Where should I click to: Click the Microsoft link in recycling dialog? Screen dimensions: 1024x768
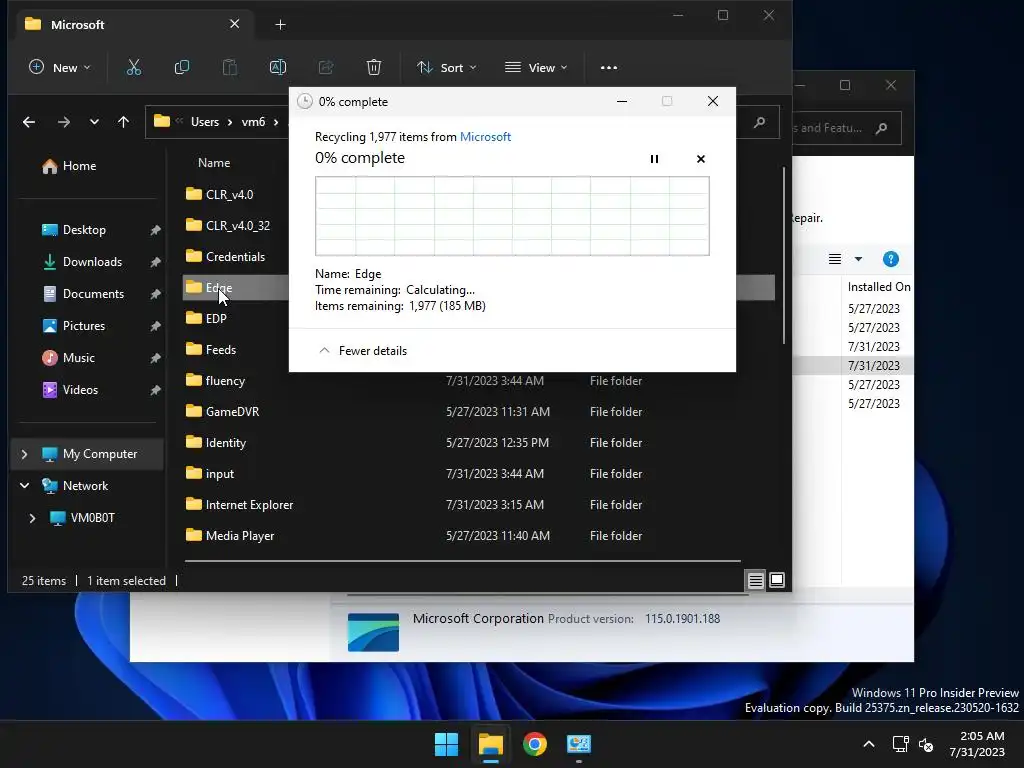(485, 136)
